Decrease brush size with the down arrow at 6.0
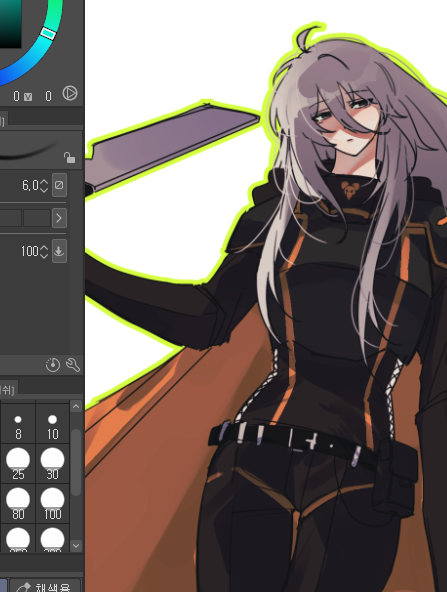This screenshot has height=592, width=447. tap(44, 189)
